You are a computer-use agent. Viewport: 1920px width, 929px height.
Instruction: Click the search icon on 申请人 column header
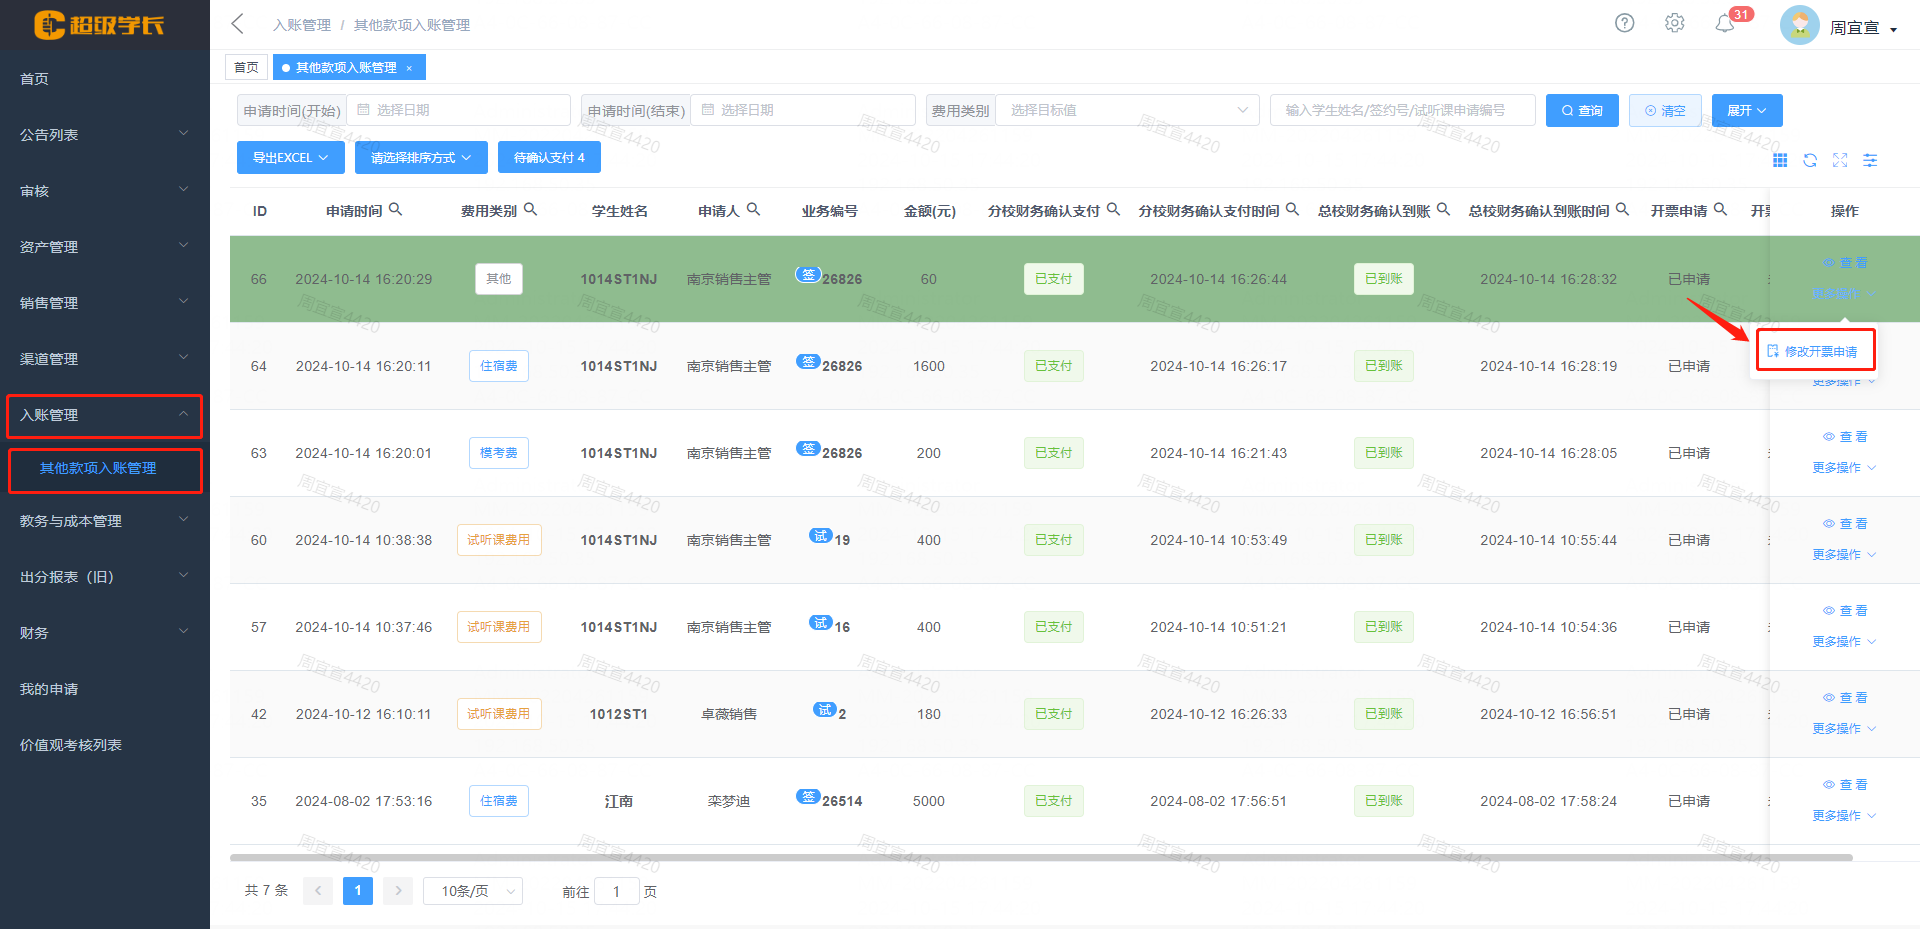coord(755,210)
